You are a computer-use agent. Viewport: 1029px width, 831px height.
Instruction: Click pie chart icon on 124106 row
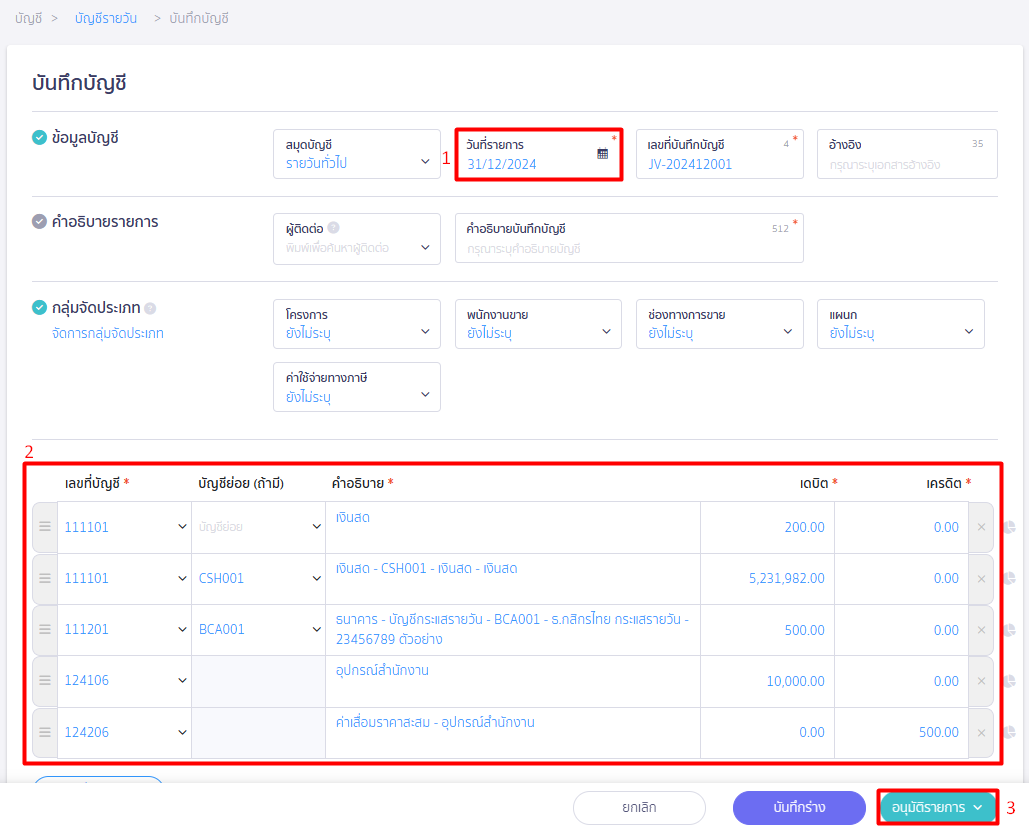1008,681
